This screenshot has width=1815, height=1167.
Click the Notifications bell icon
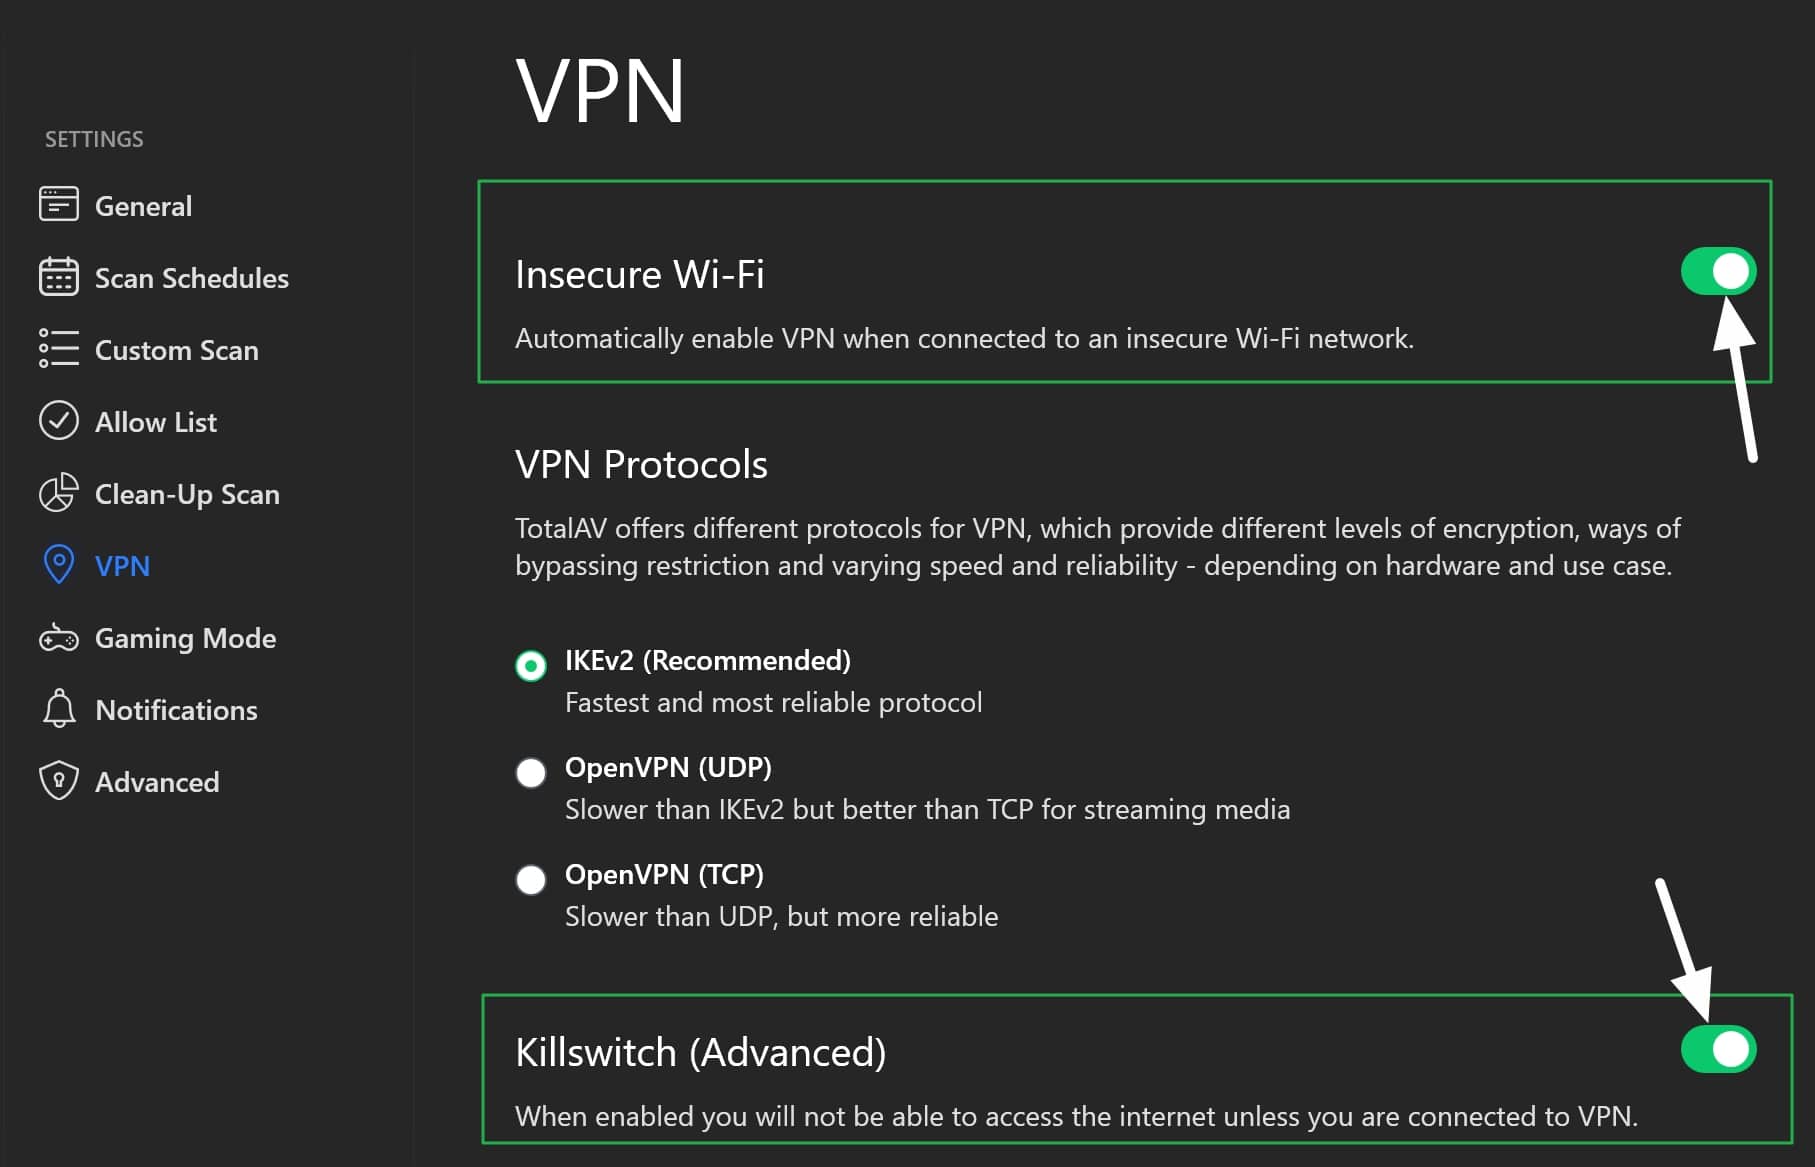tap(58, 708)
